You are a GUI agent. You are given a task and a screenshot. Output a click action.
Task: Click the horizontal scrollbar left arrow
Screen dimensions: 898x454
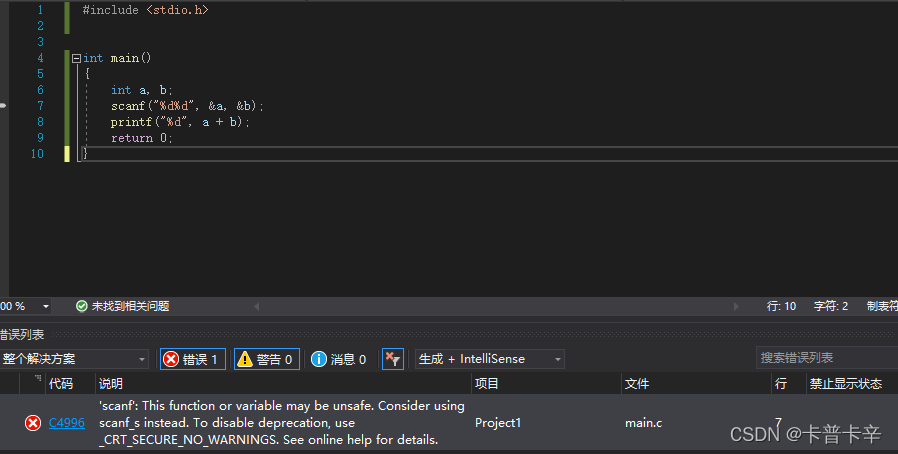click(x=257, y=306)
